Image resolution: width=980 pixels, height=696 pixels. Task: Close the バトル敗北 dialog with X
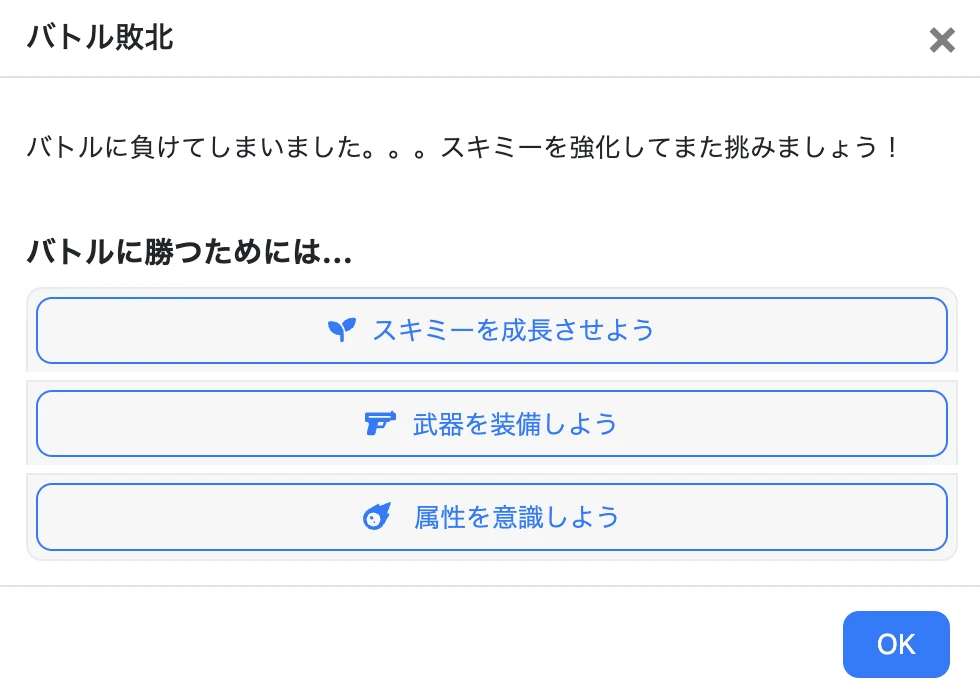pos(942,40)
